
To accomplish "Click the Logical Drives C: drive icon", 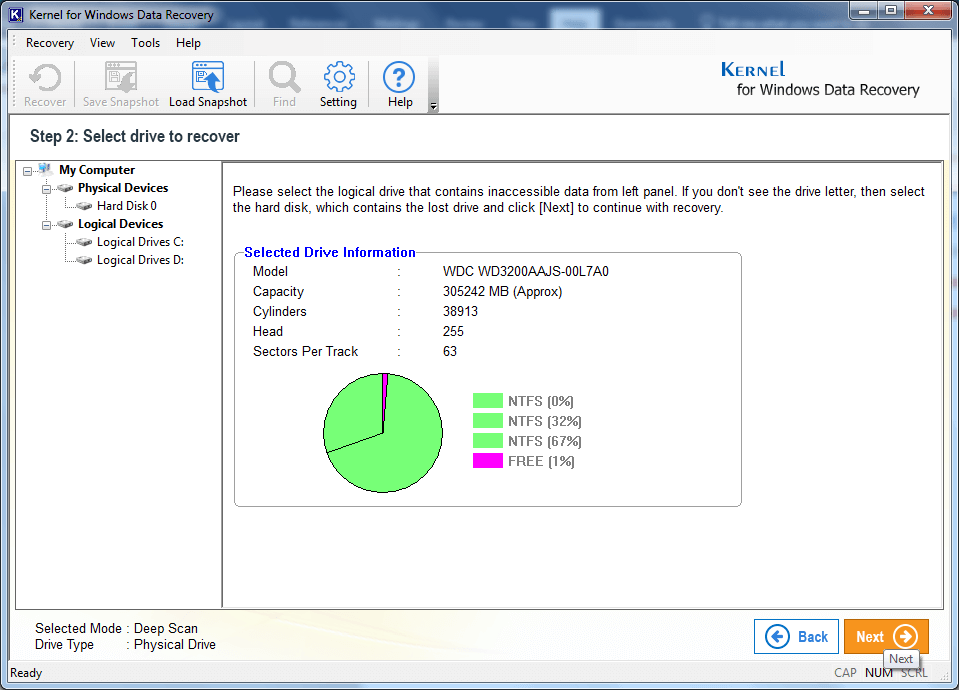I will coord(84,242).
